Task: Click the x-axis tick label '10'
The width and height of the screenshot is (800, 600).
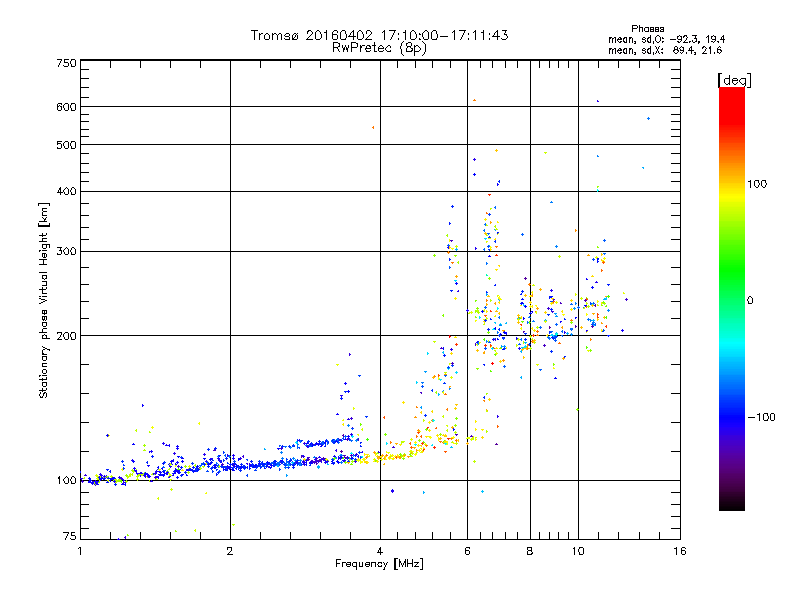Action: (578, 551)
